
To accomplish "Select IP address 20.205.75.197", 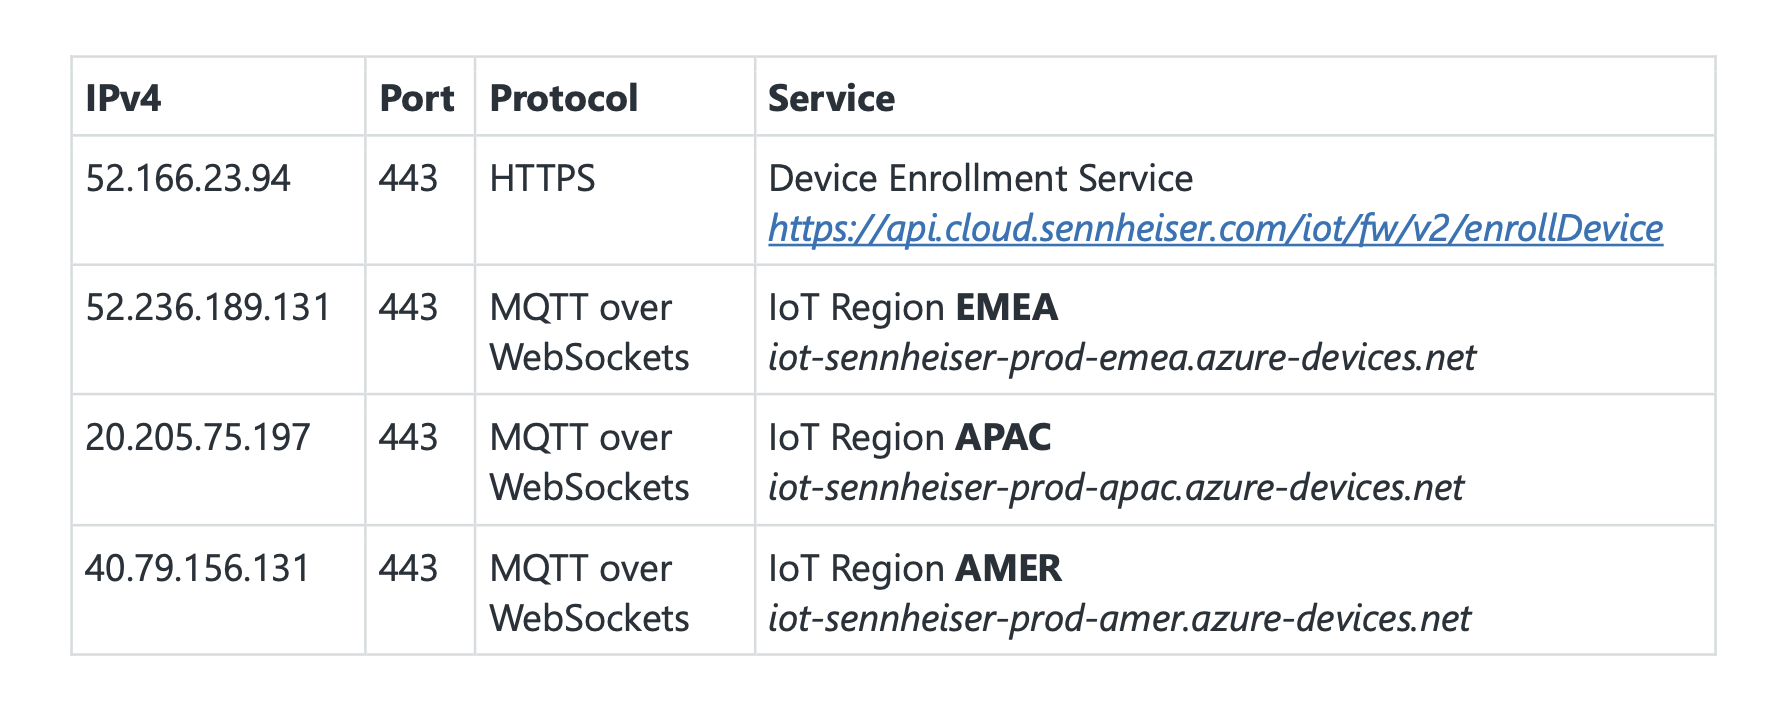I will [x=198, y=438].
